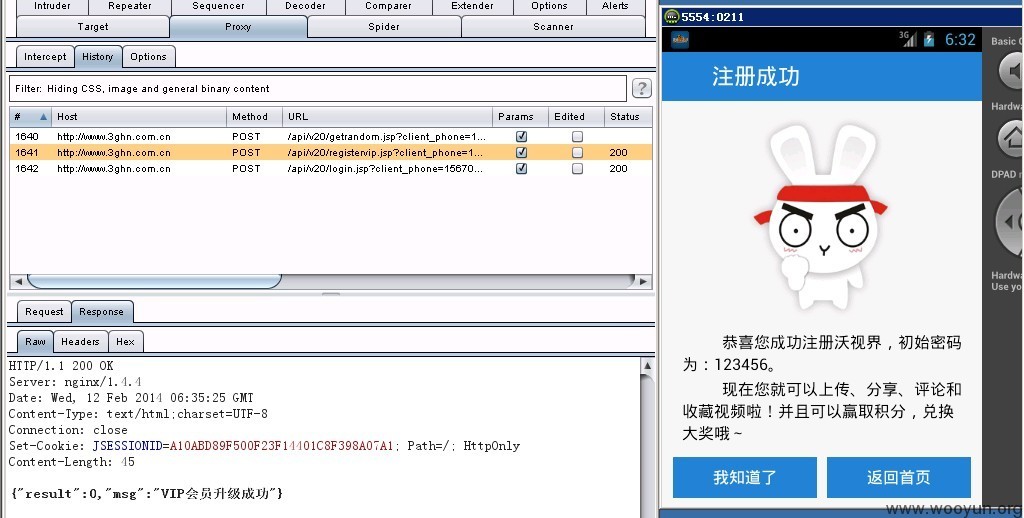Switch to the Scanner tab
This screenshot has width=1024, height=518.
(553, 27)
